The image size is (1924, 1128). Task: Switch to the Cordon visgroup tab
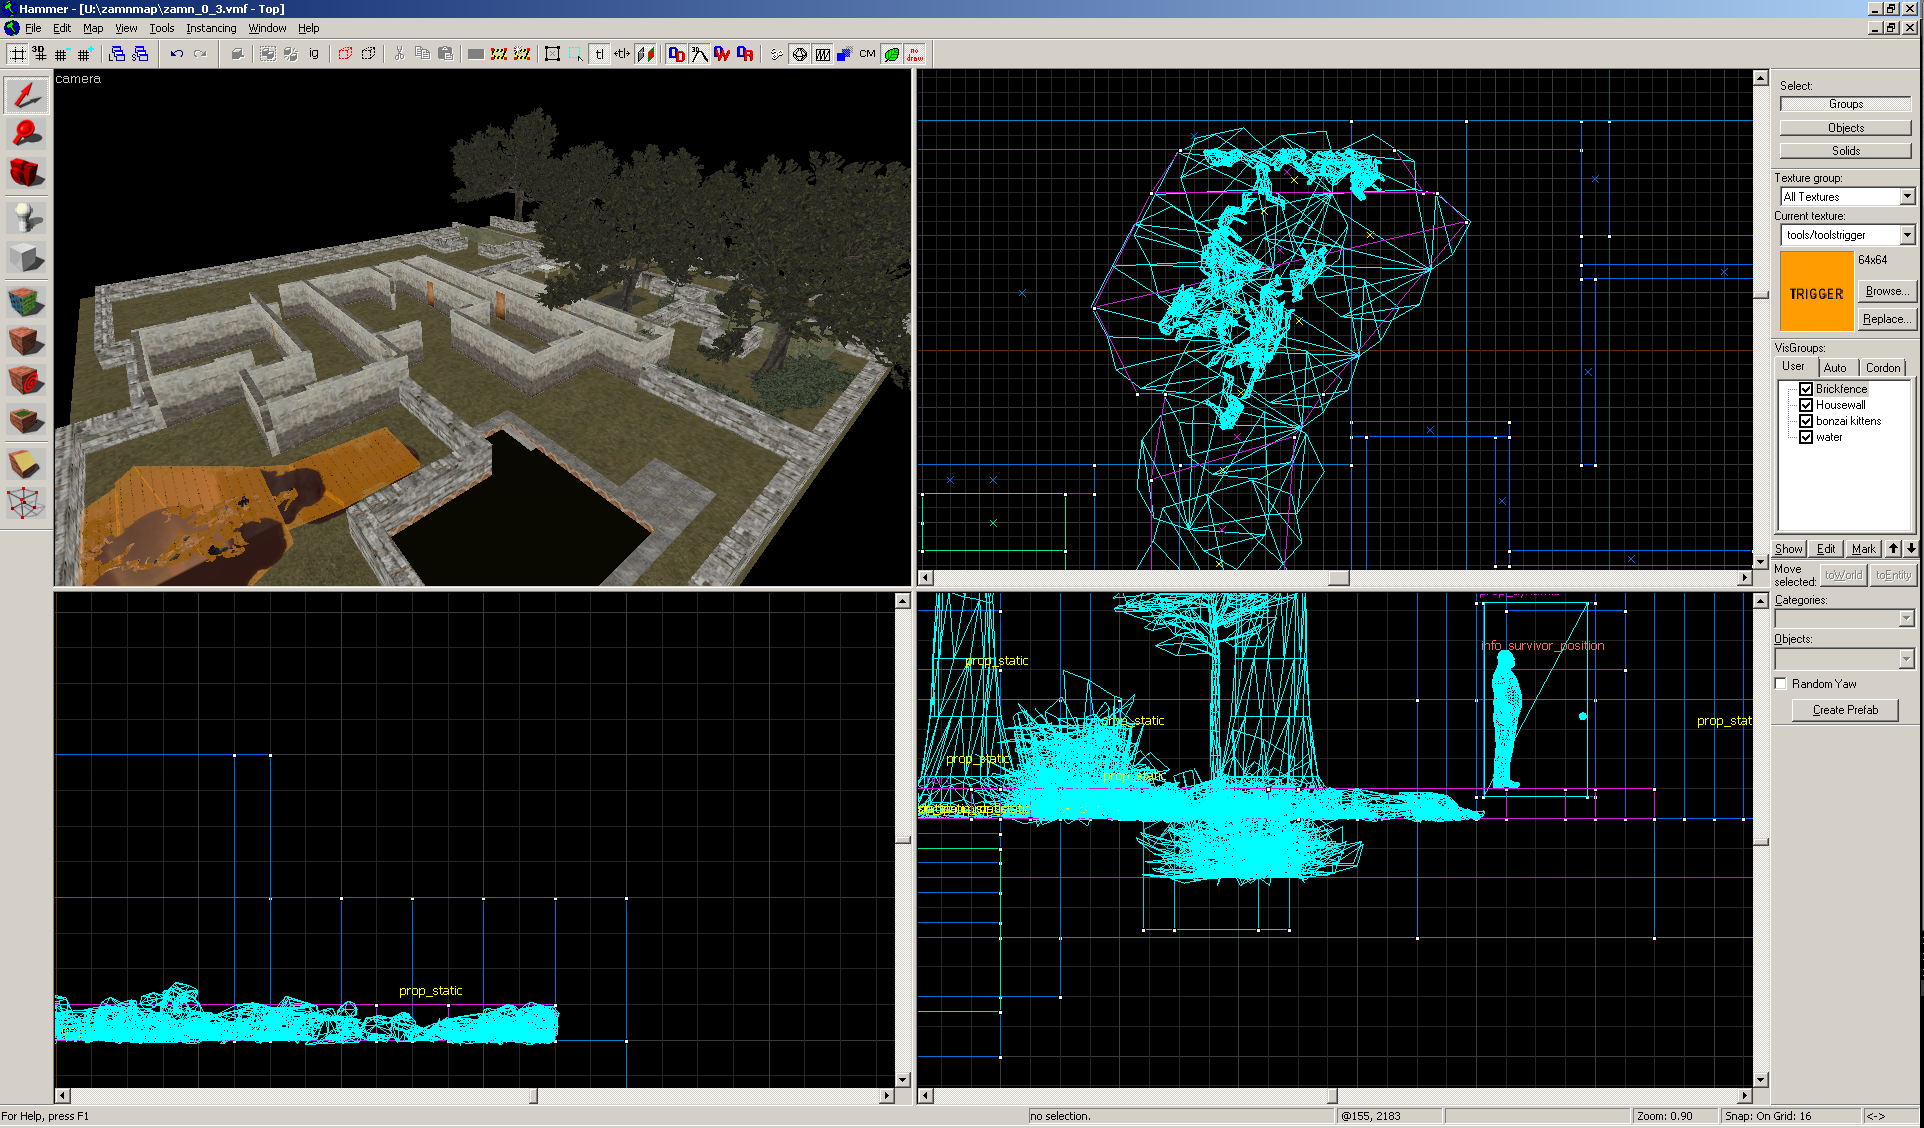tap(1882, 368)
